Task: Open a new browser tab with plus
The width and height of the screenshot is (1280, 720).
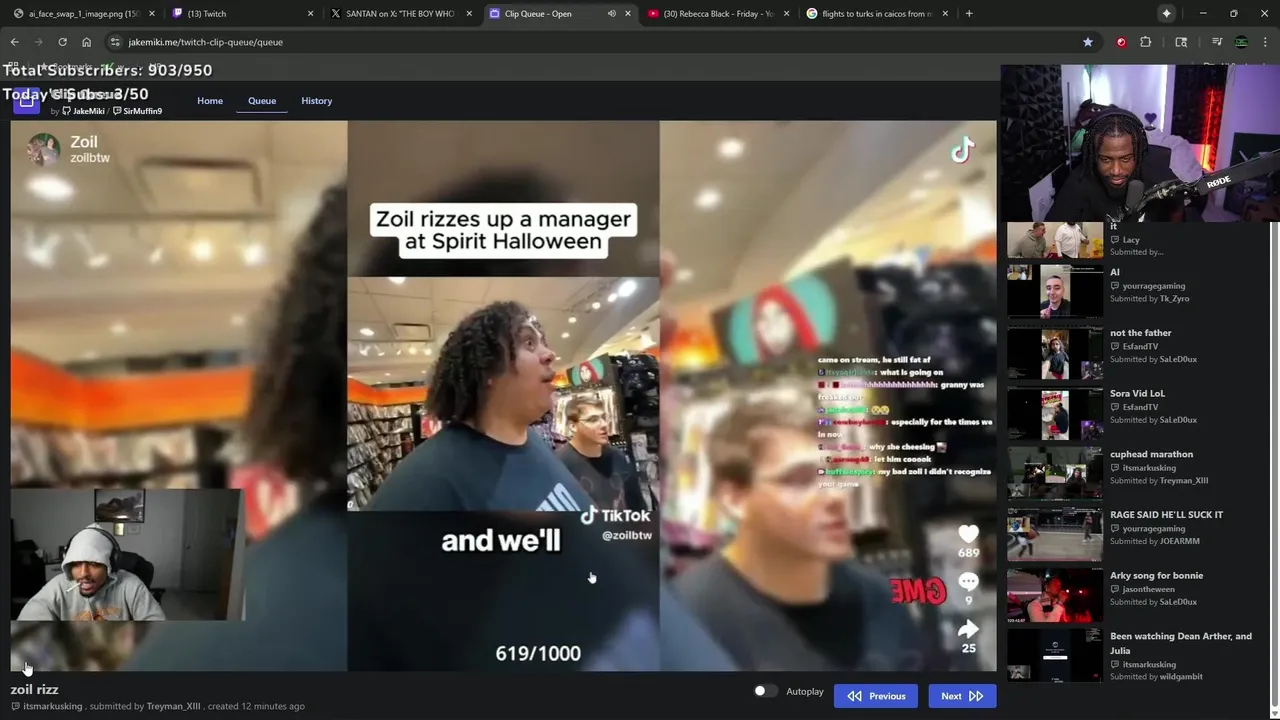Action: pos(969,14)
